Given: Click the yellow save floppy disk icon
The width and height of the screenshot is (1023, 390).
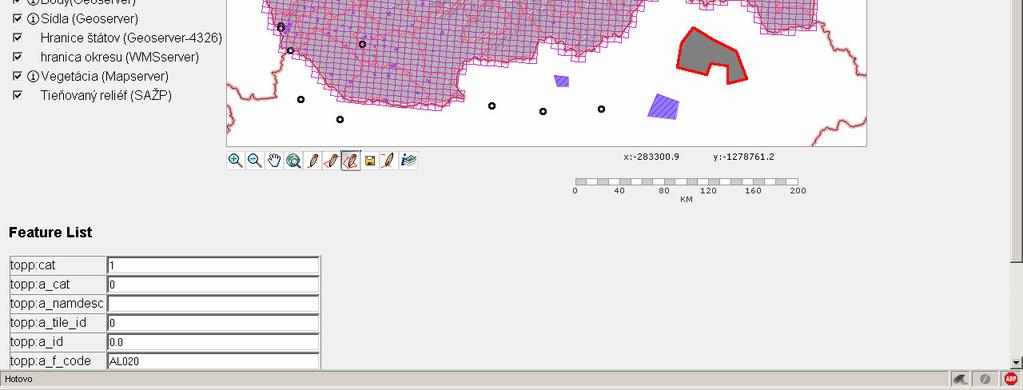Looking at the screenshot, I should click(370, 160).
